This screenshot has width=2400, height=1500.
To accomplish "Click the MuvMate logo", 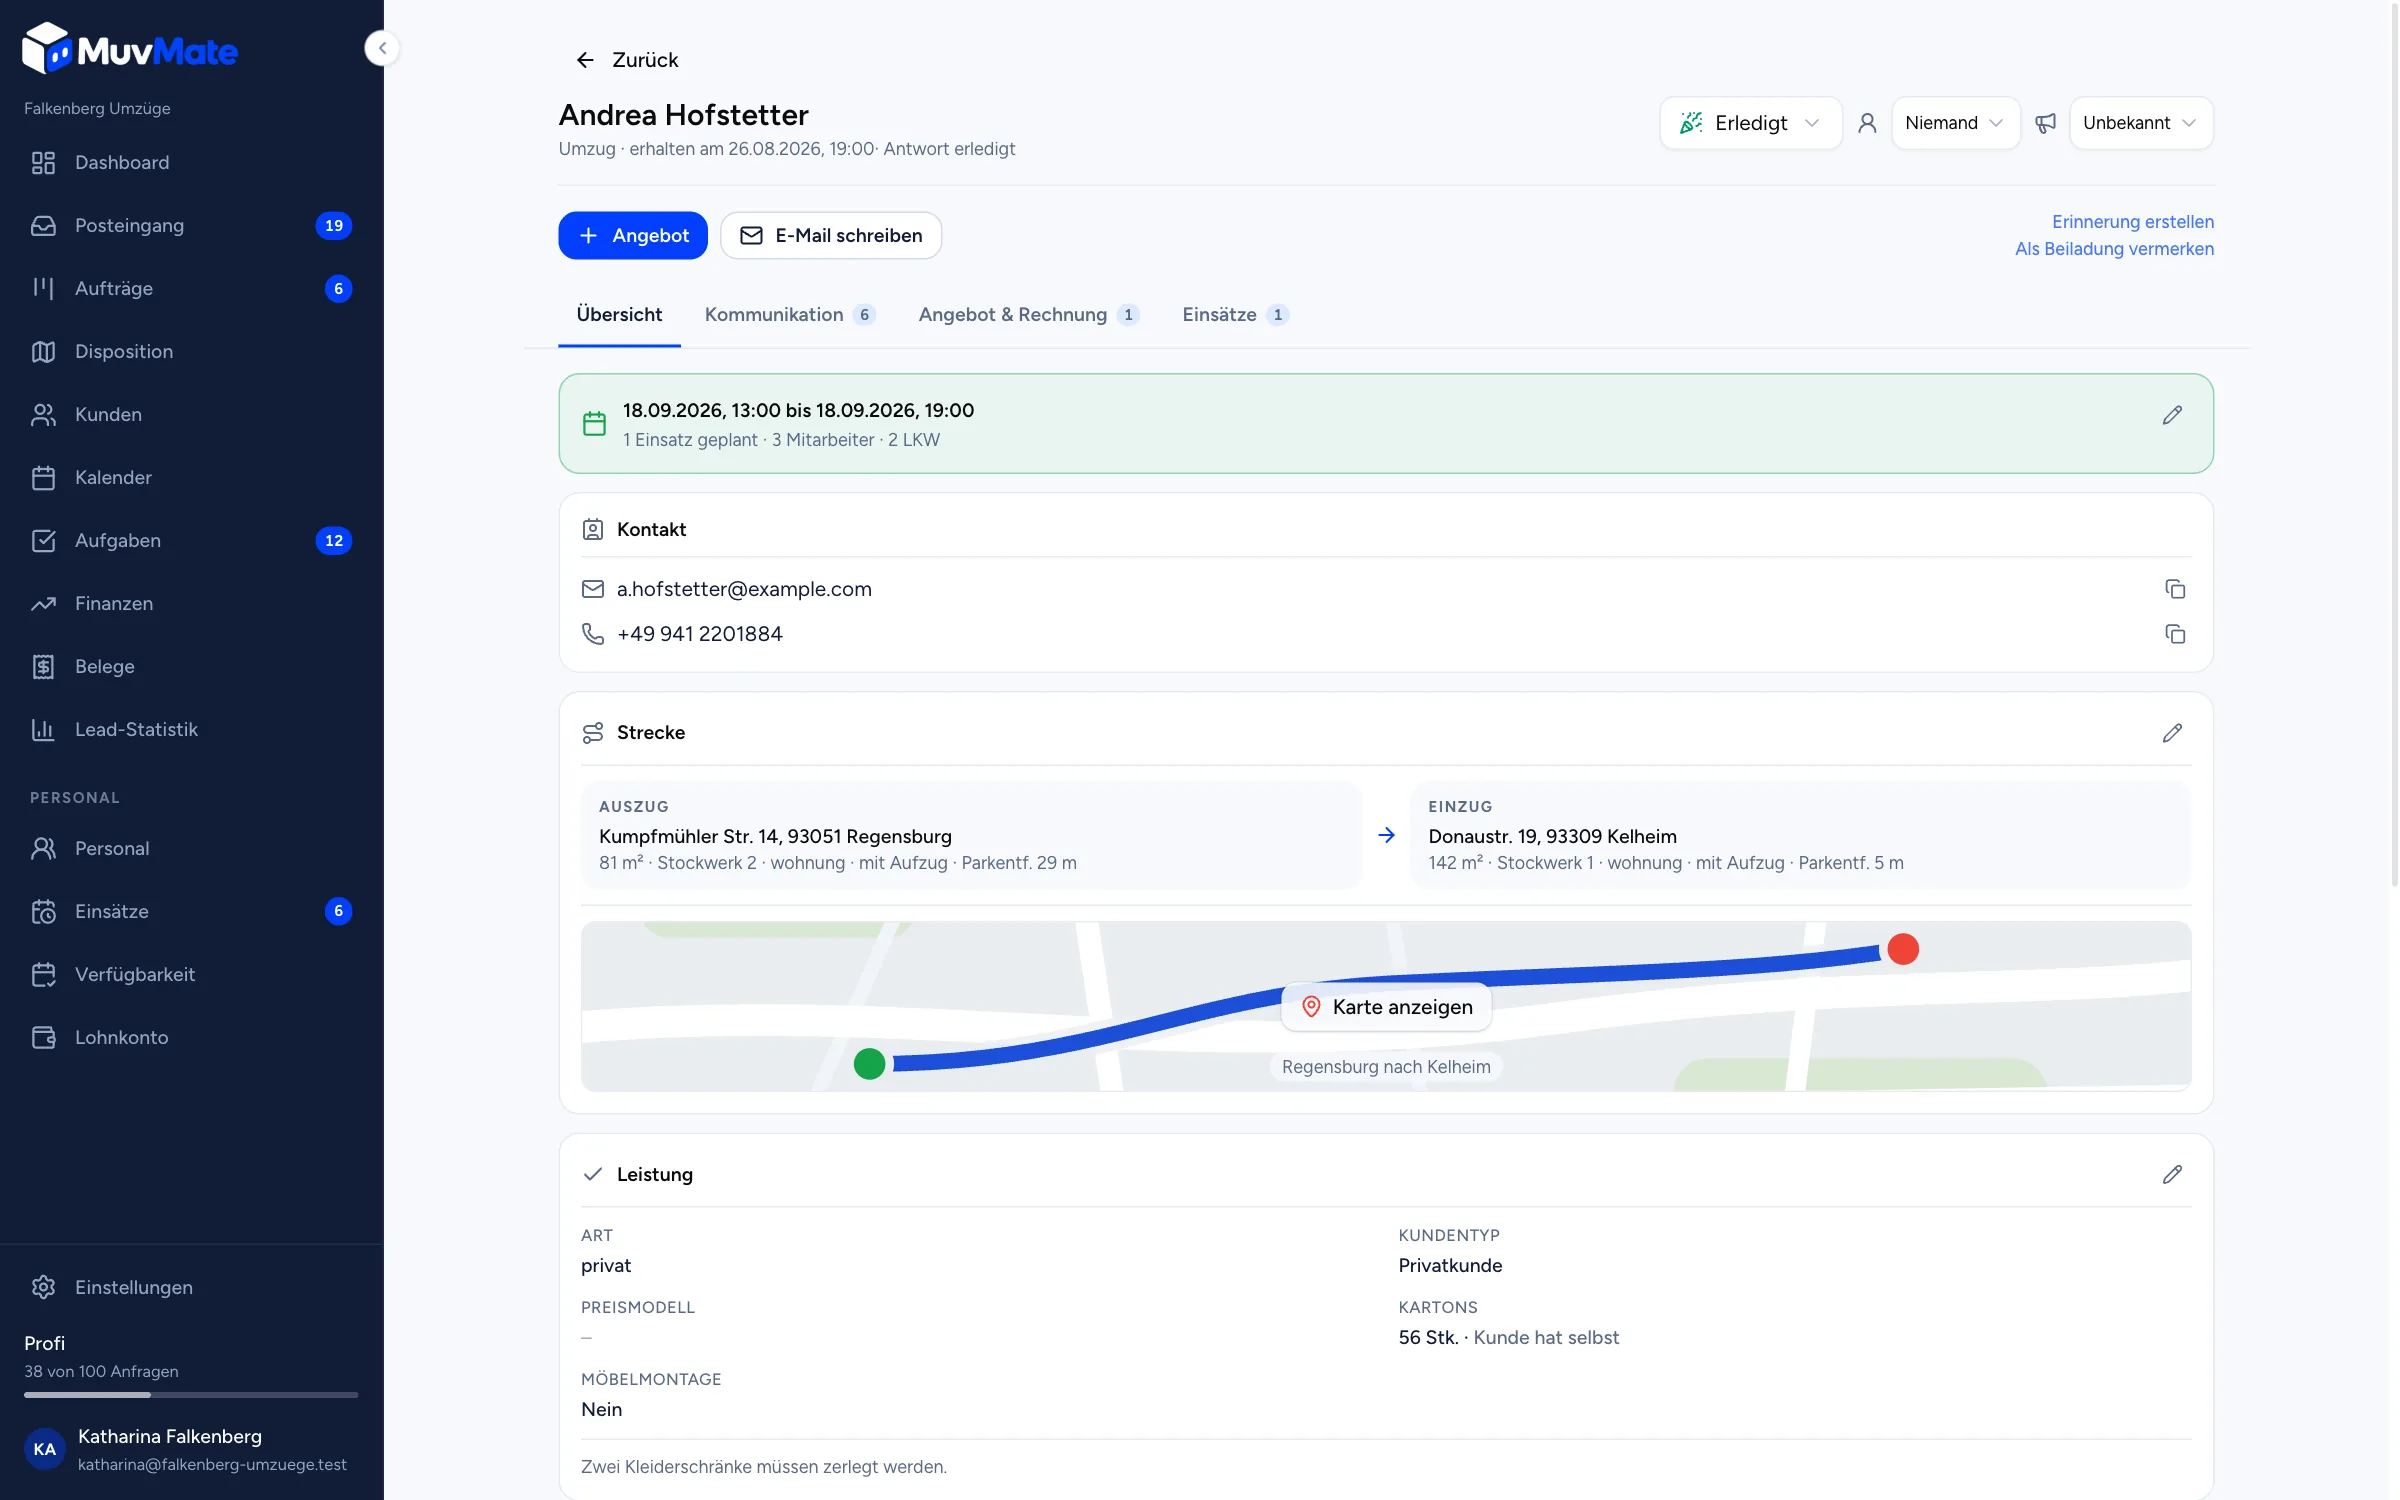I will pos(130,49).
